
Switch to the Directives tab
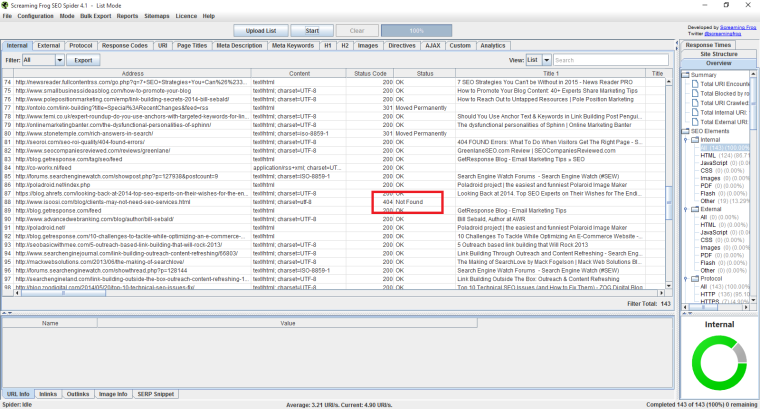click(x=402, y=46)
